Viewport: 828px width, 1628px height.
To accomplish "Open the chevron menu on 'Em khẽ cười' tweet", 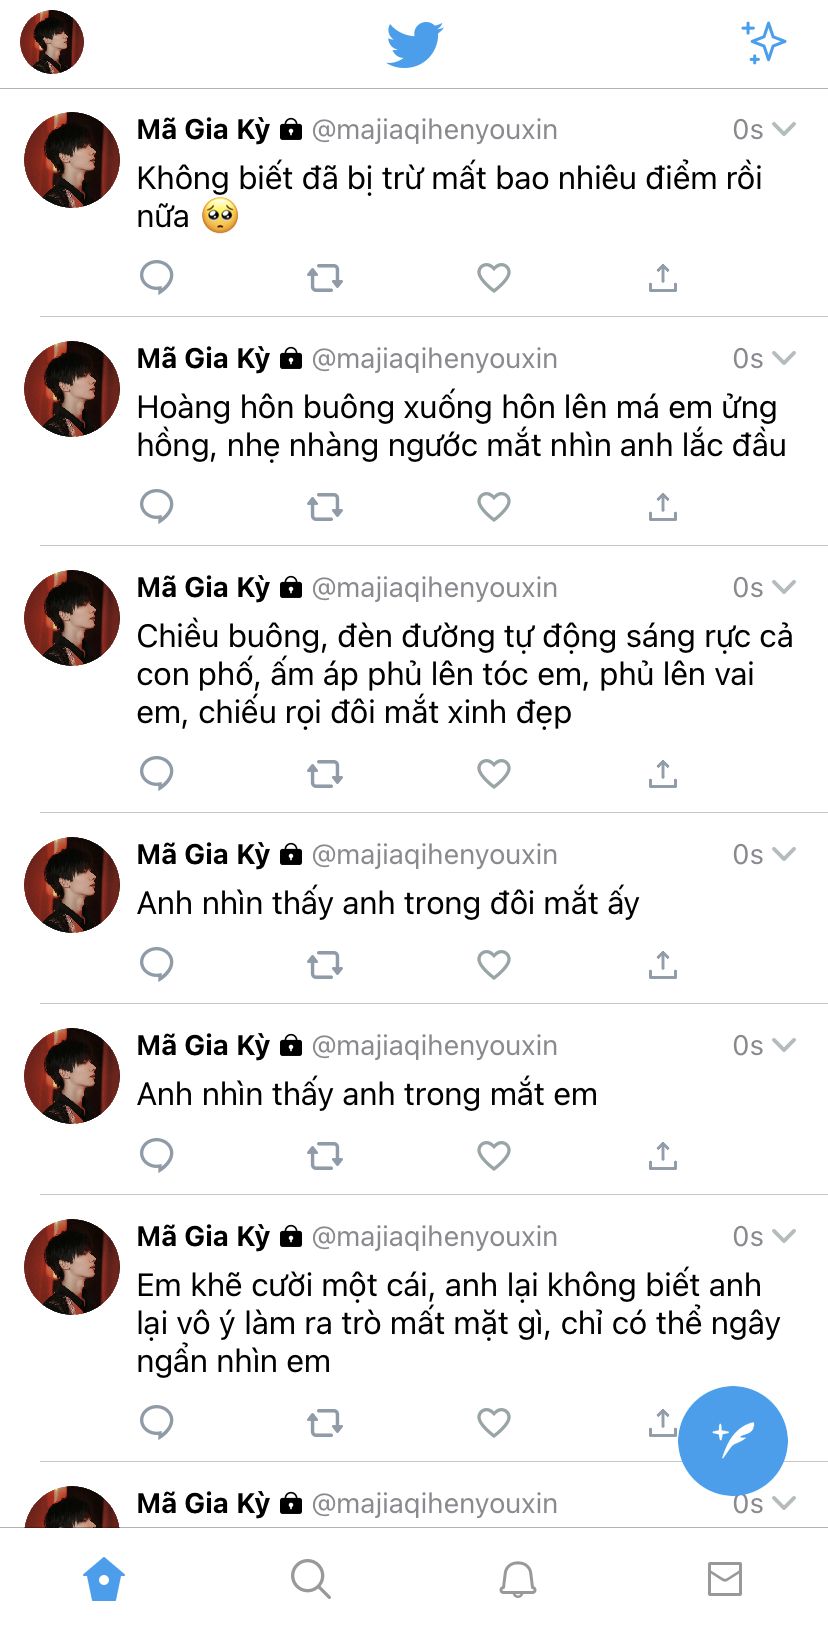I will click(x=785, y=1236).
